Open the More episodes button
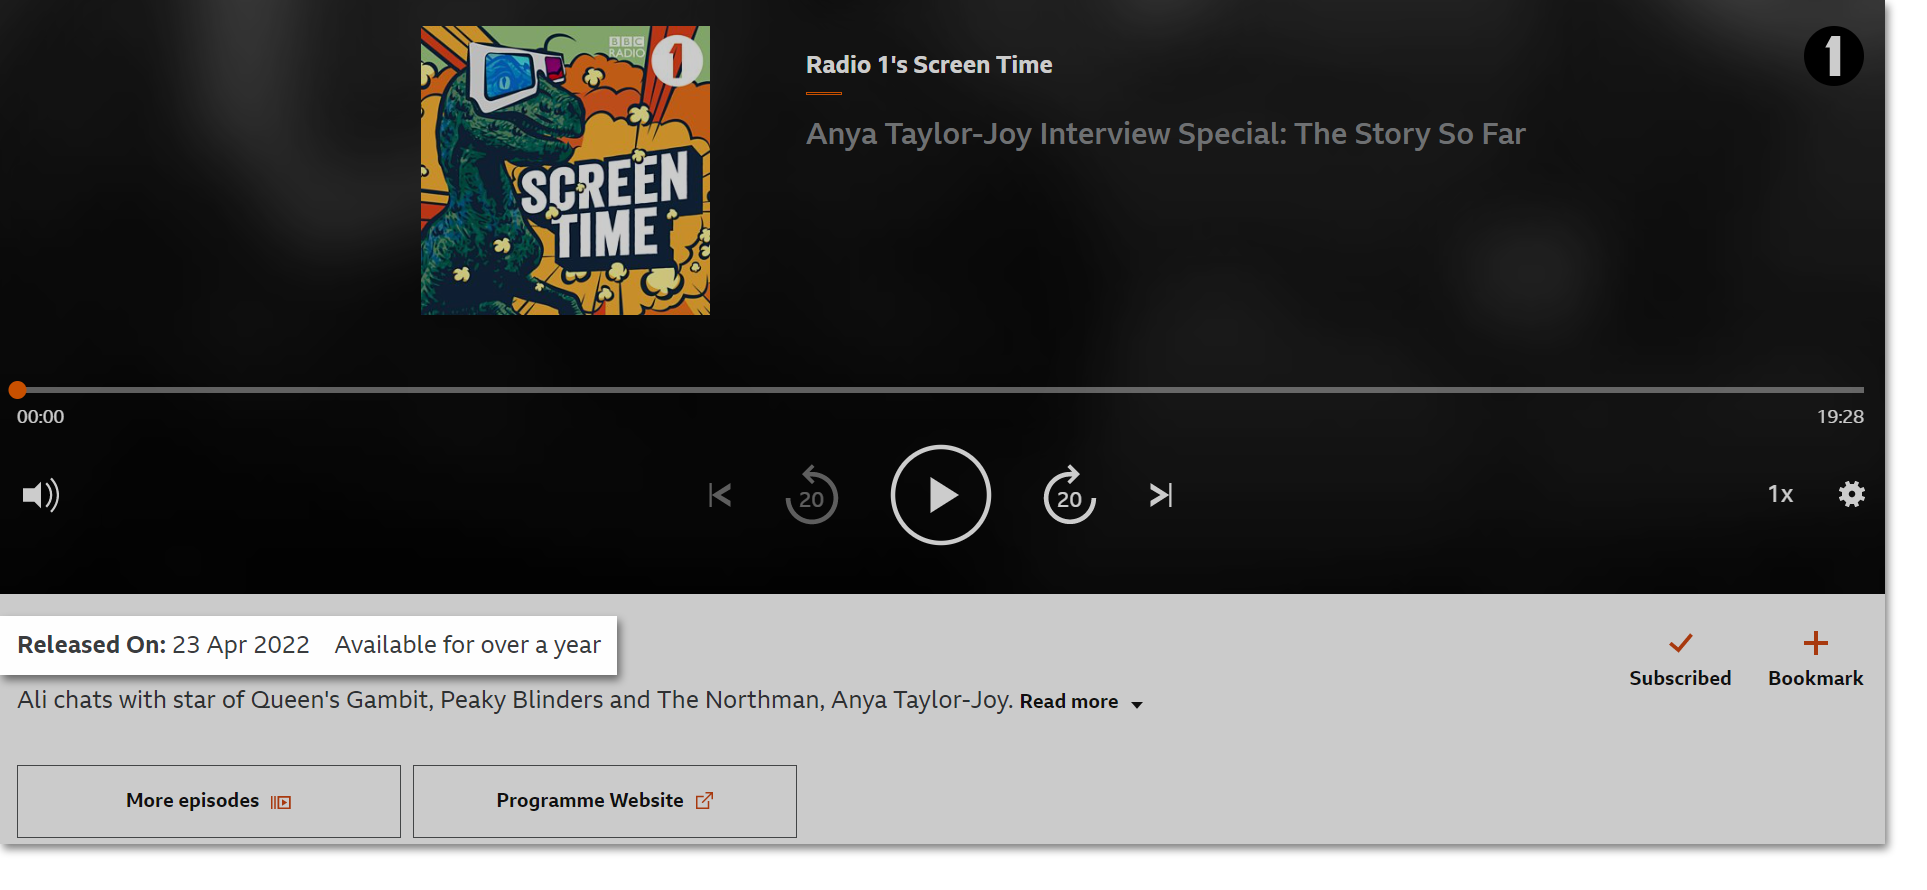1927x890 pixels. coord(209,801)
